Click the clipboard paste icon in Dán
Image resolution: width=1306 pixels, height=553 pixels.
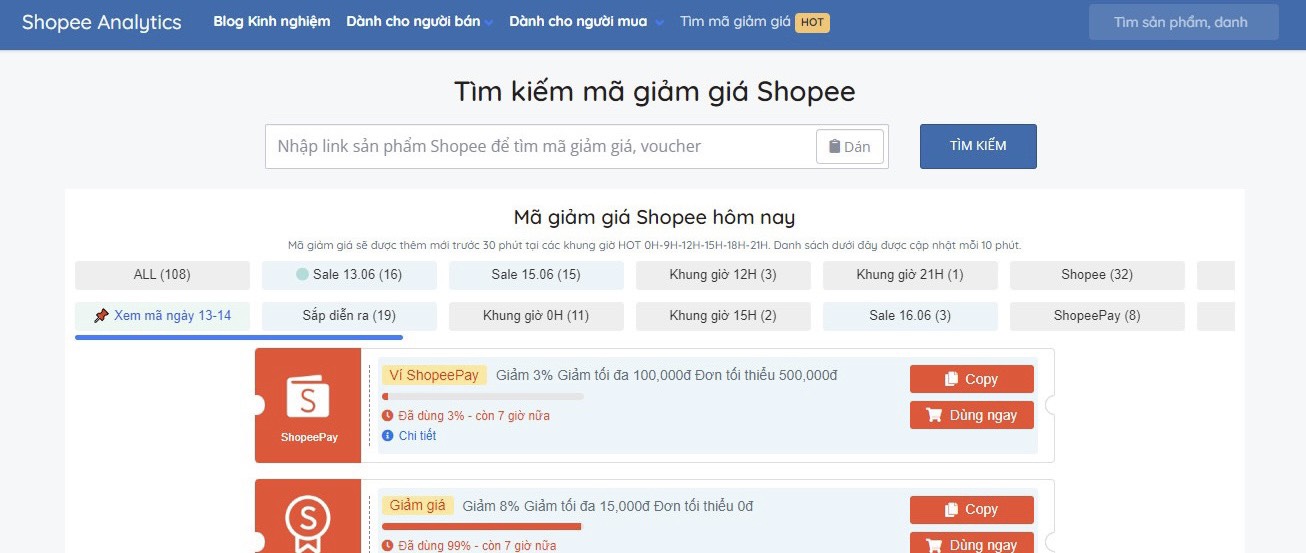(x=834, y=147)
